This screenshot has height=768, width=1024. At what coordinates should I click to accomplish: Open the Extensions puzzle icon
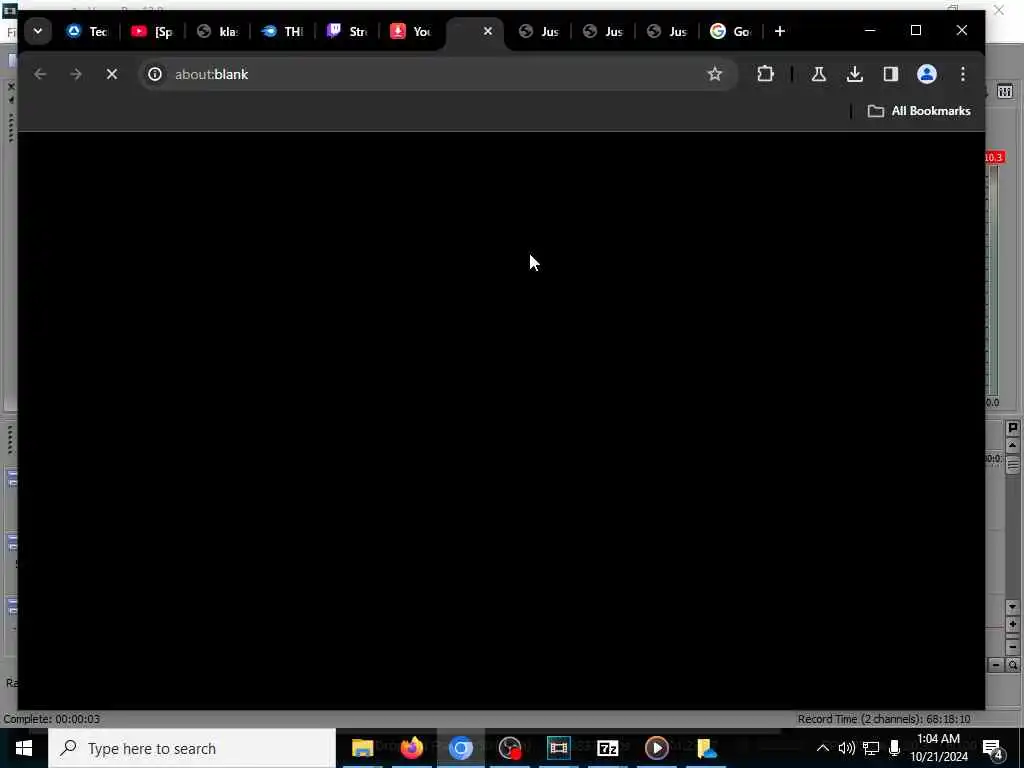point(765,74)
